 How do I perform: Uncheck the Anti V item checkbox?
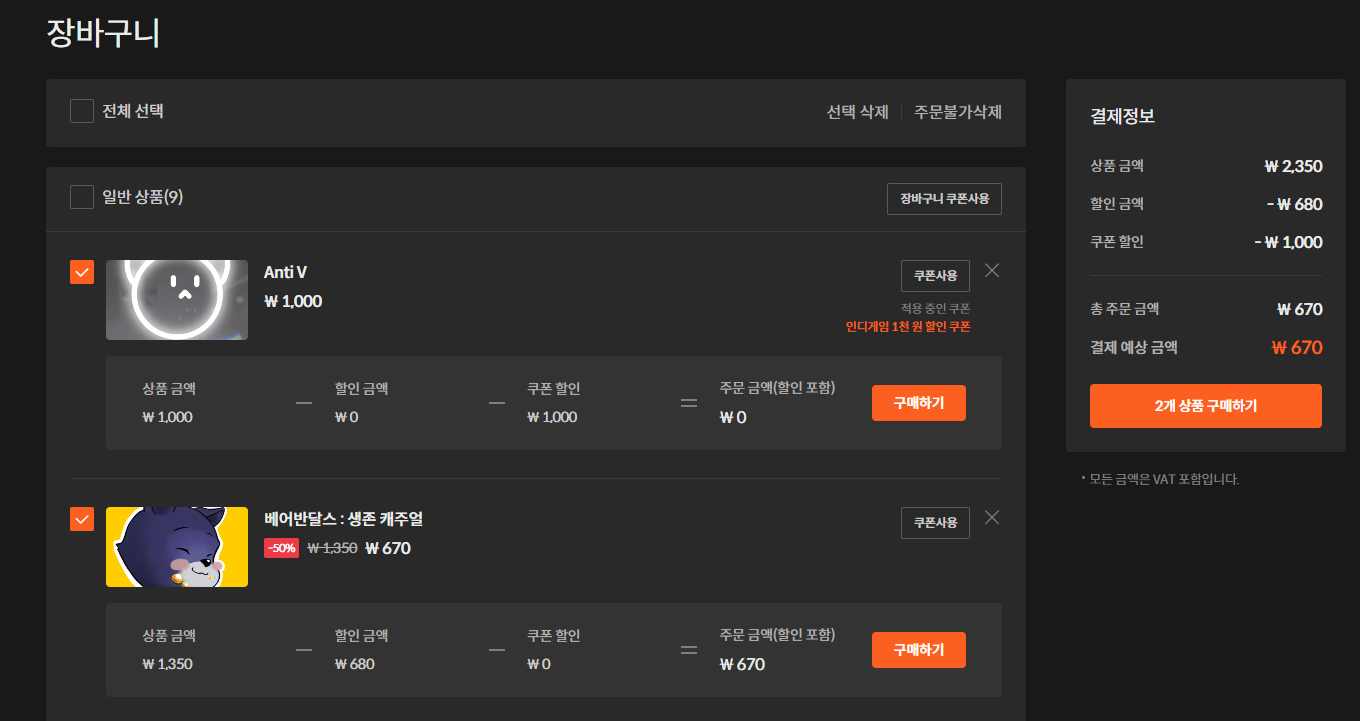(82, 272)
